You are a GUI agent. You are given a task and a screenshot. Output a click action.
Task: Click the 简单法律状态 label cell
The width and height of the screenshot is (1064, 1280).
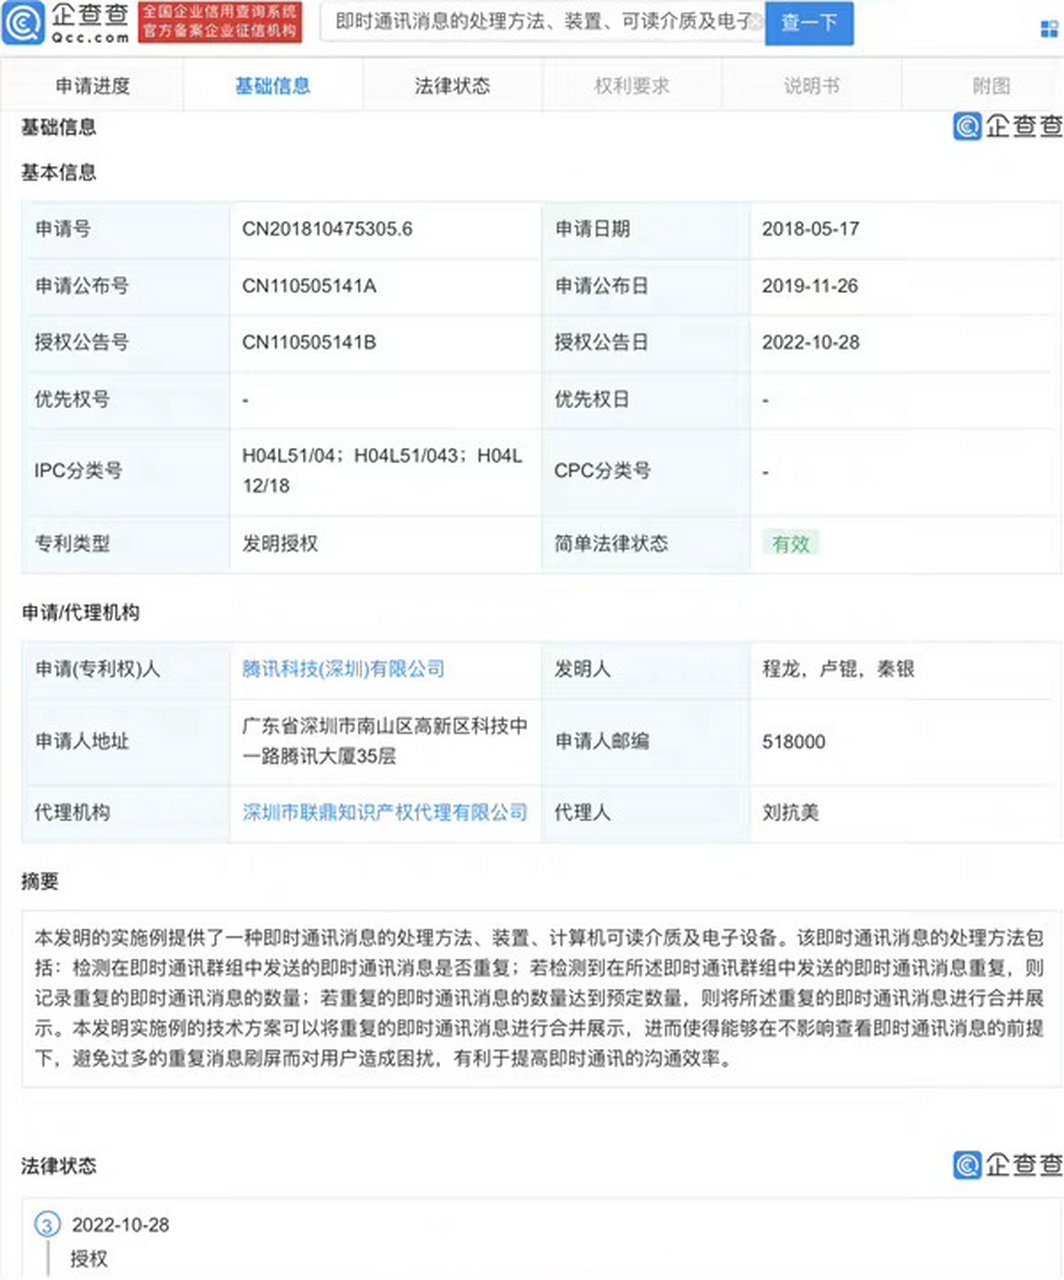click(x=646, y=544)
